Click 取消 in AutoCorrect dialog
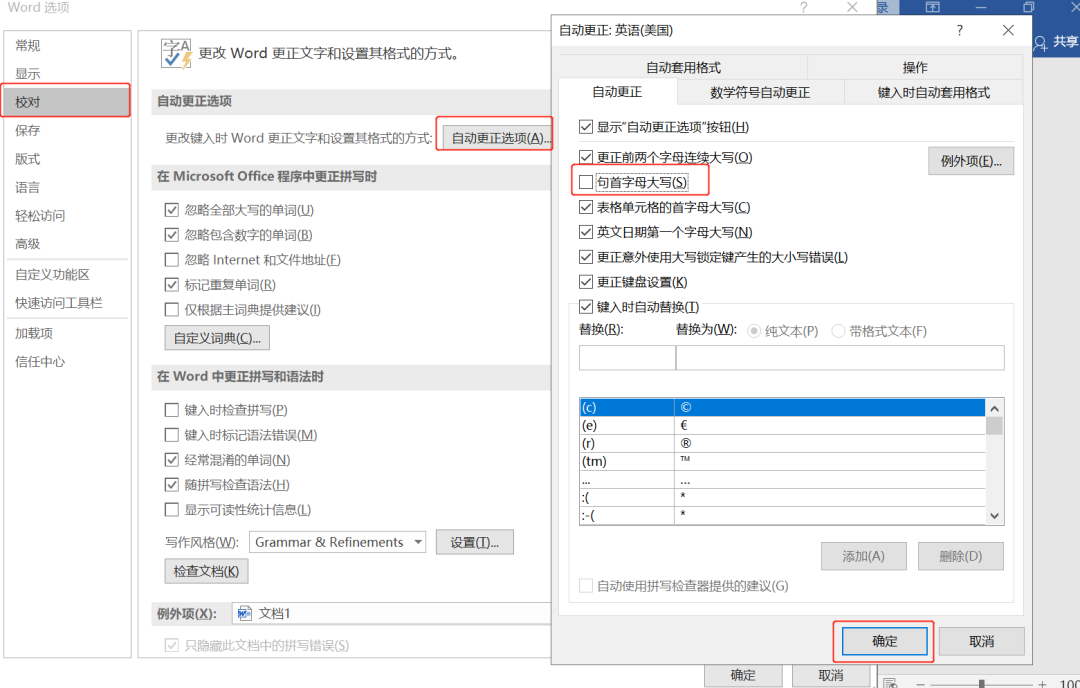1080x688 pixels. [x=982, y=641]
